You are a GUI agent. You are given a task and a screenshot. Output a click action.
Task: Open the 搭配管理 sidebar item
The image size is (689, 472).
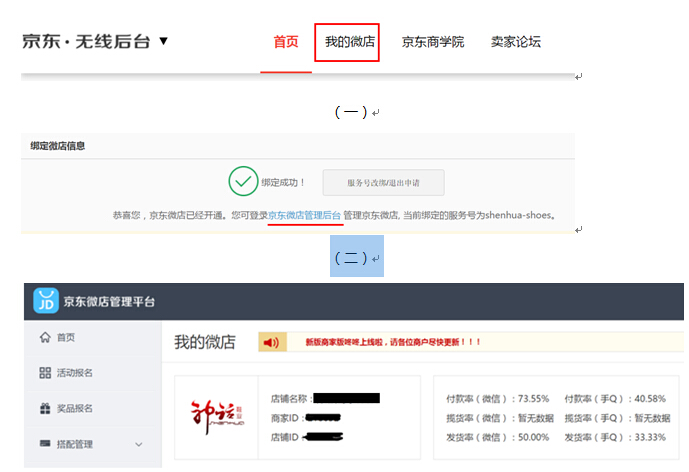75,444
